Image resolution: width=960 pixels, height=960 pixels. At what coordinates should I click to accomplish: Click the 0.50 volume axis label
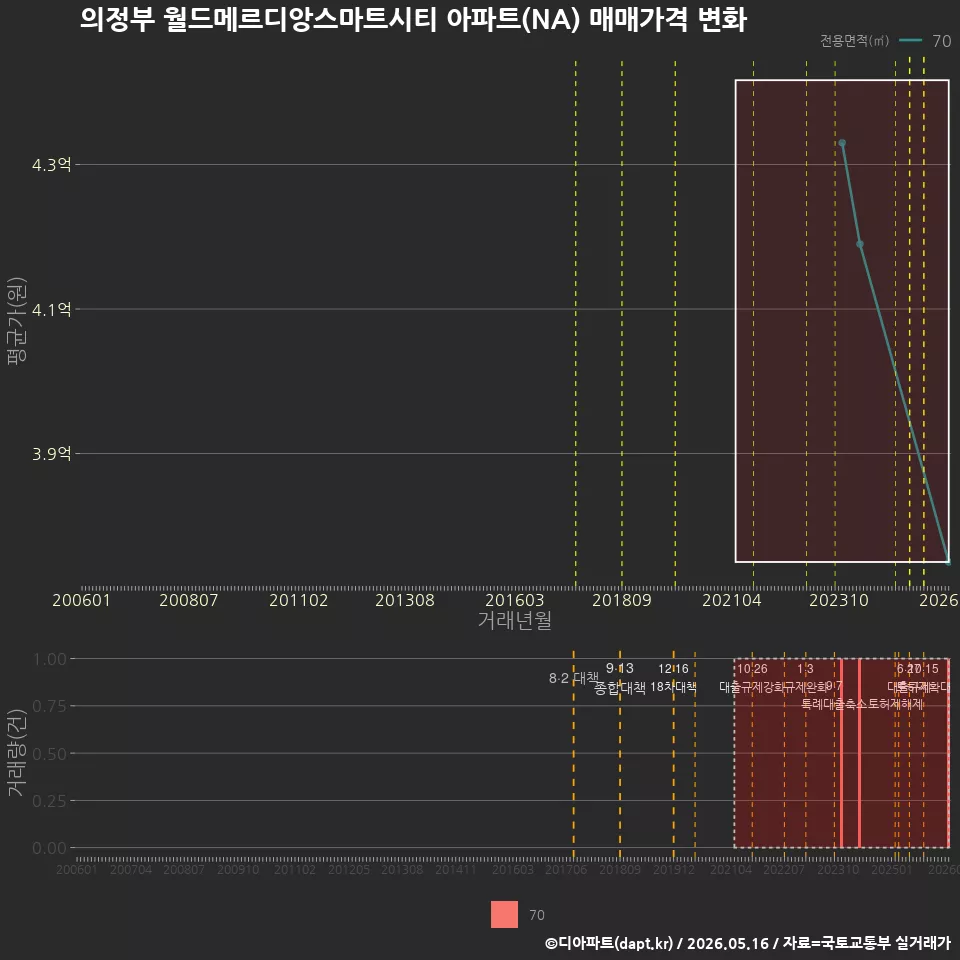(50, 754)
